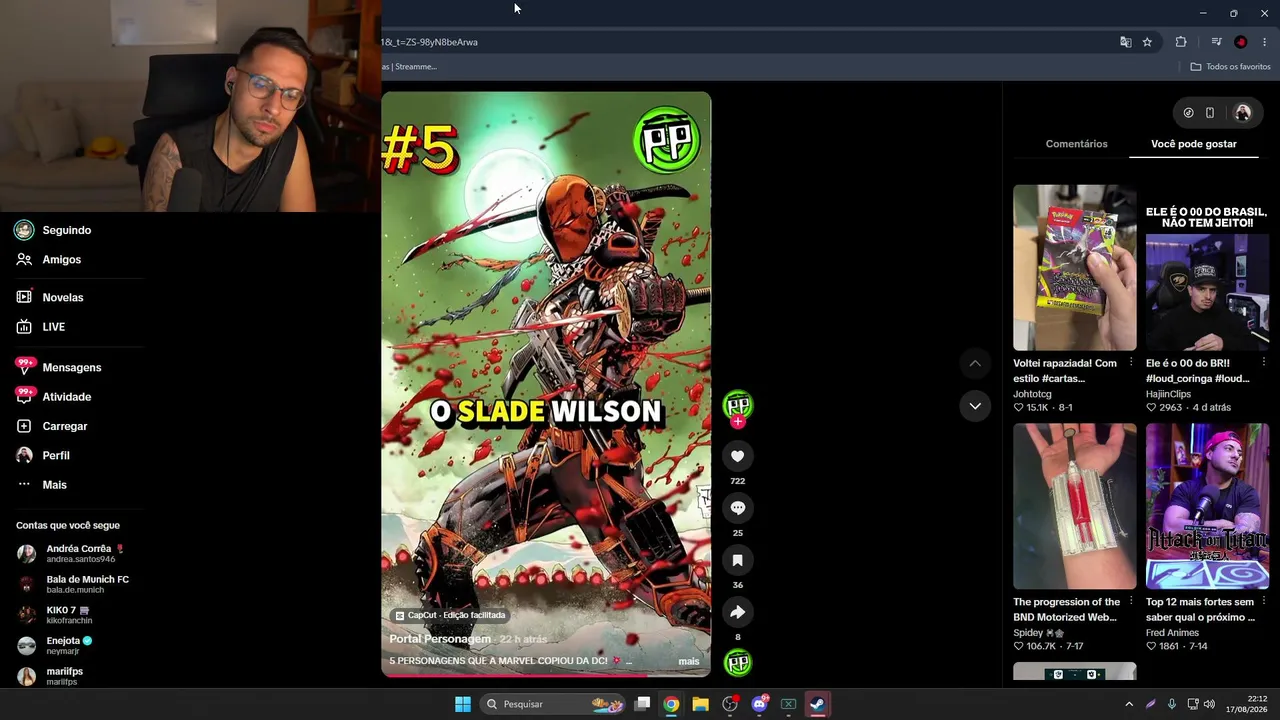Open the Steam app in the taskbar
The image size is (1280, 720).
[817, 704]
